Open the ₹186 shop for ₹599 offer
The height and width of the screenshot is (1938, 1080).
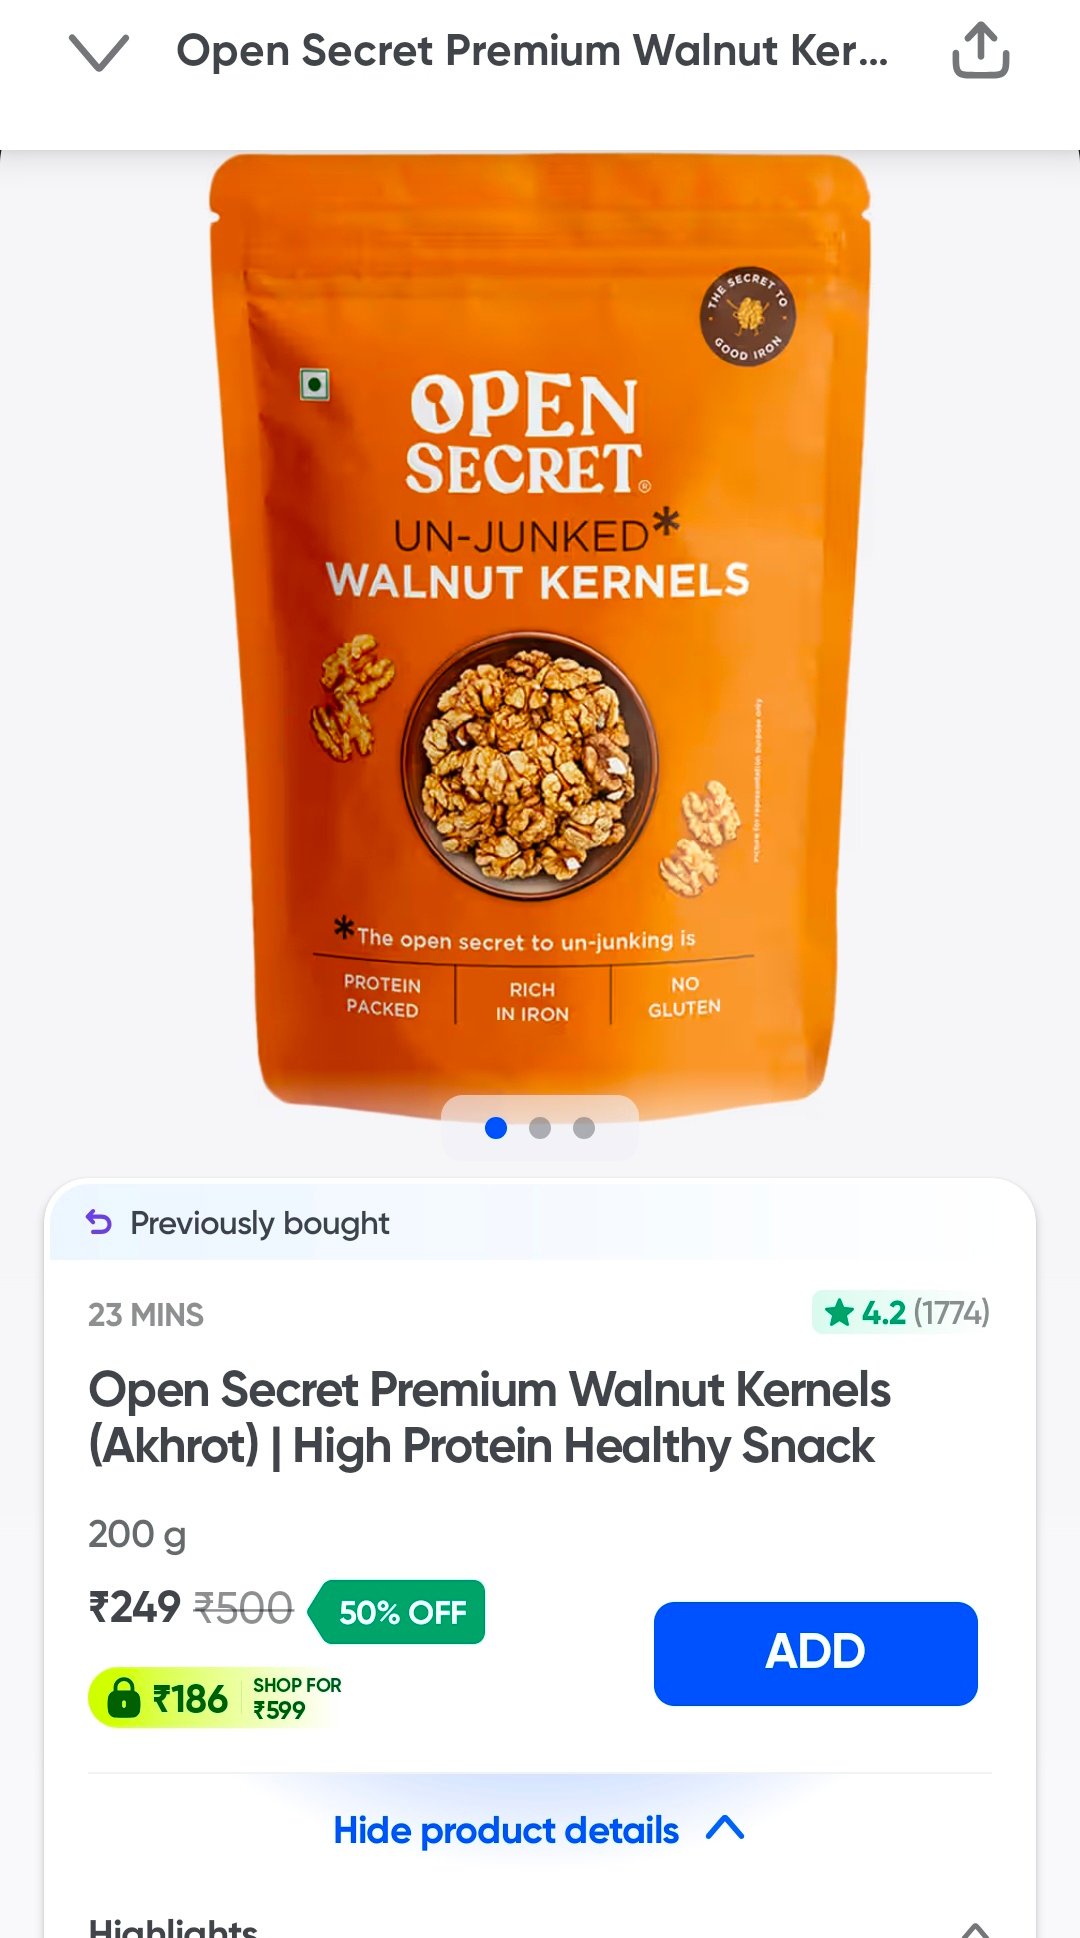tap(216, 1697)
